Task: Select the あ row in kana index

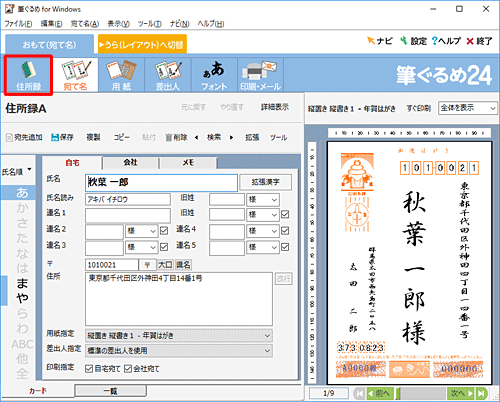Action: pyautogui.click(x=22, y=193)
